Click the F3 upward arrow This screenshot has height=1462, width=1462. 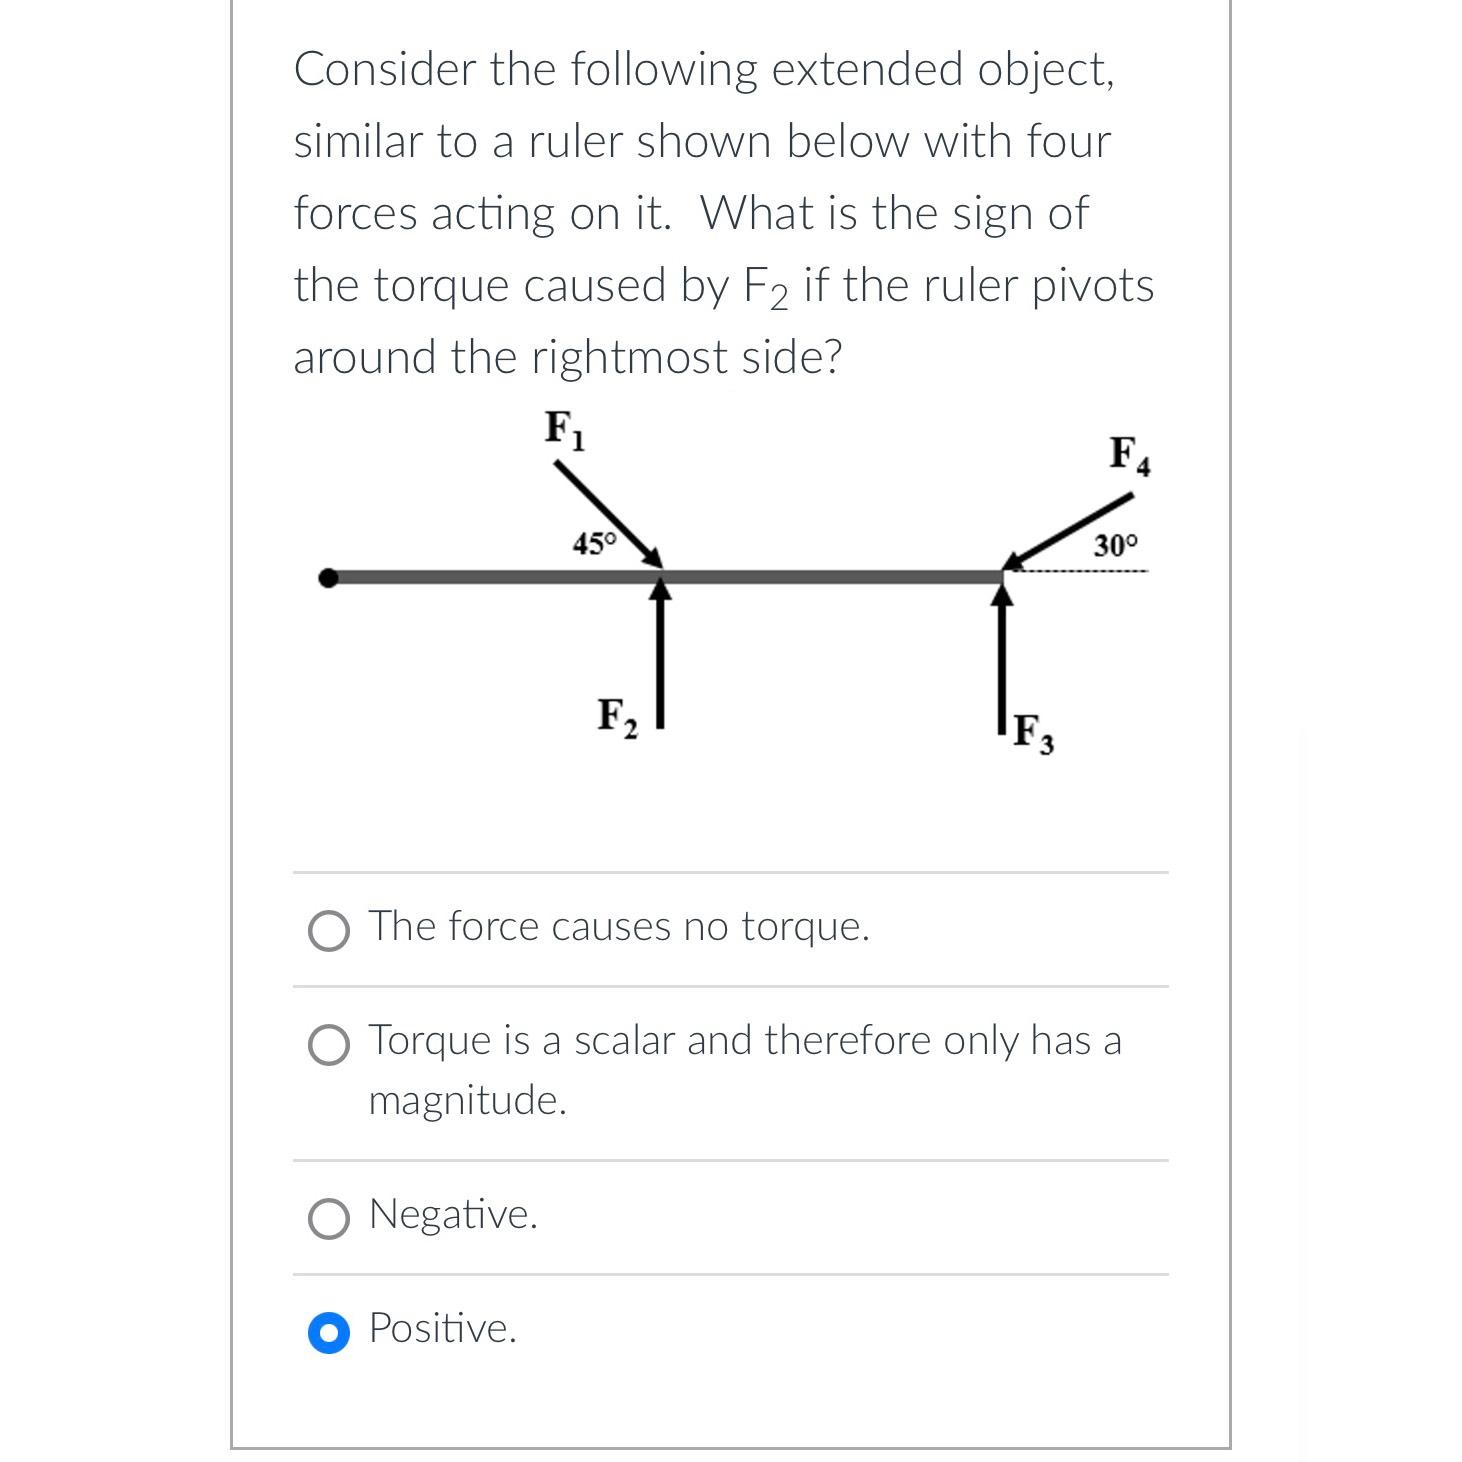(1000, 650)
